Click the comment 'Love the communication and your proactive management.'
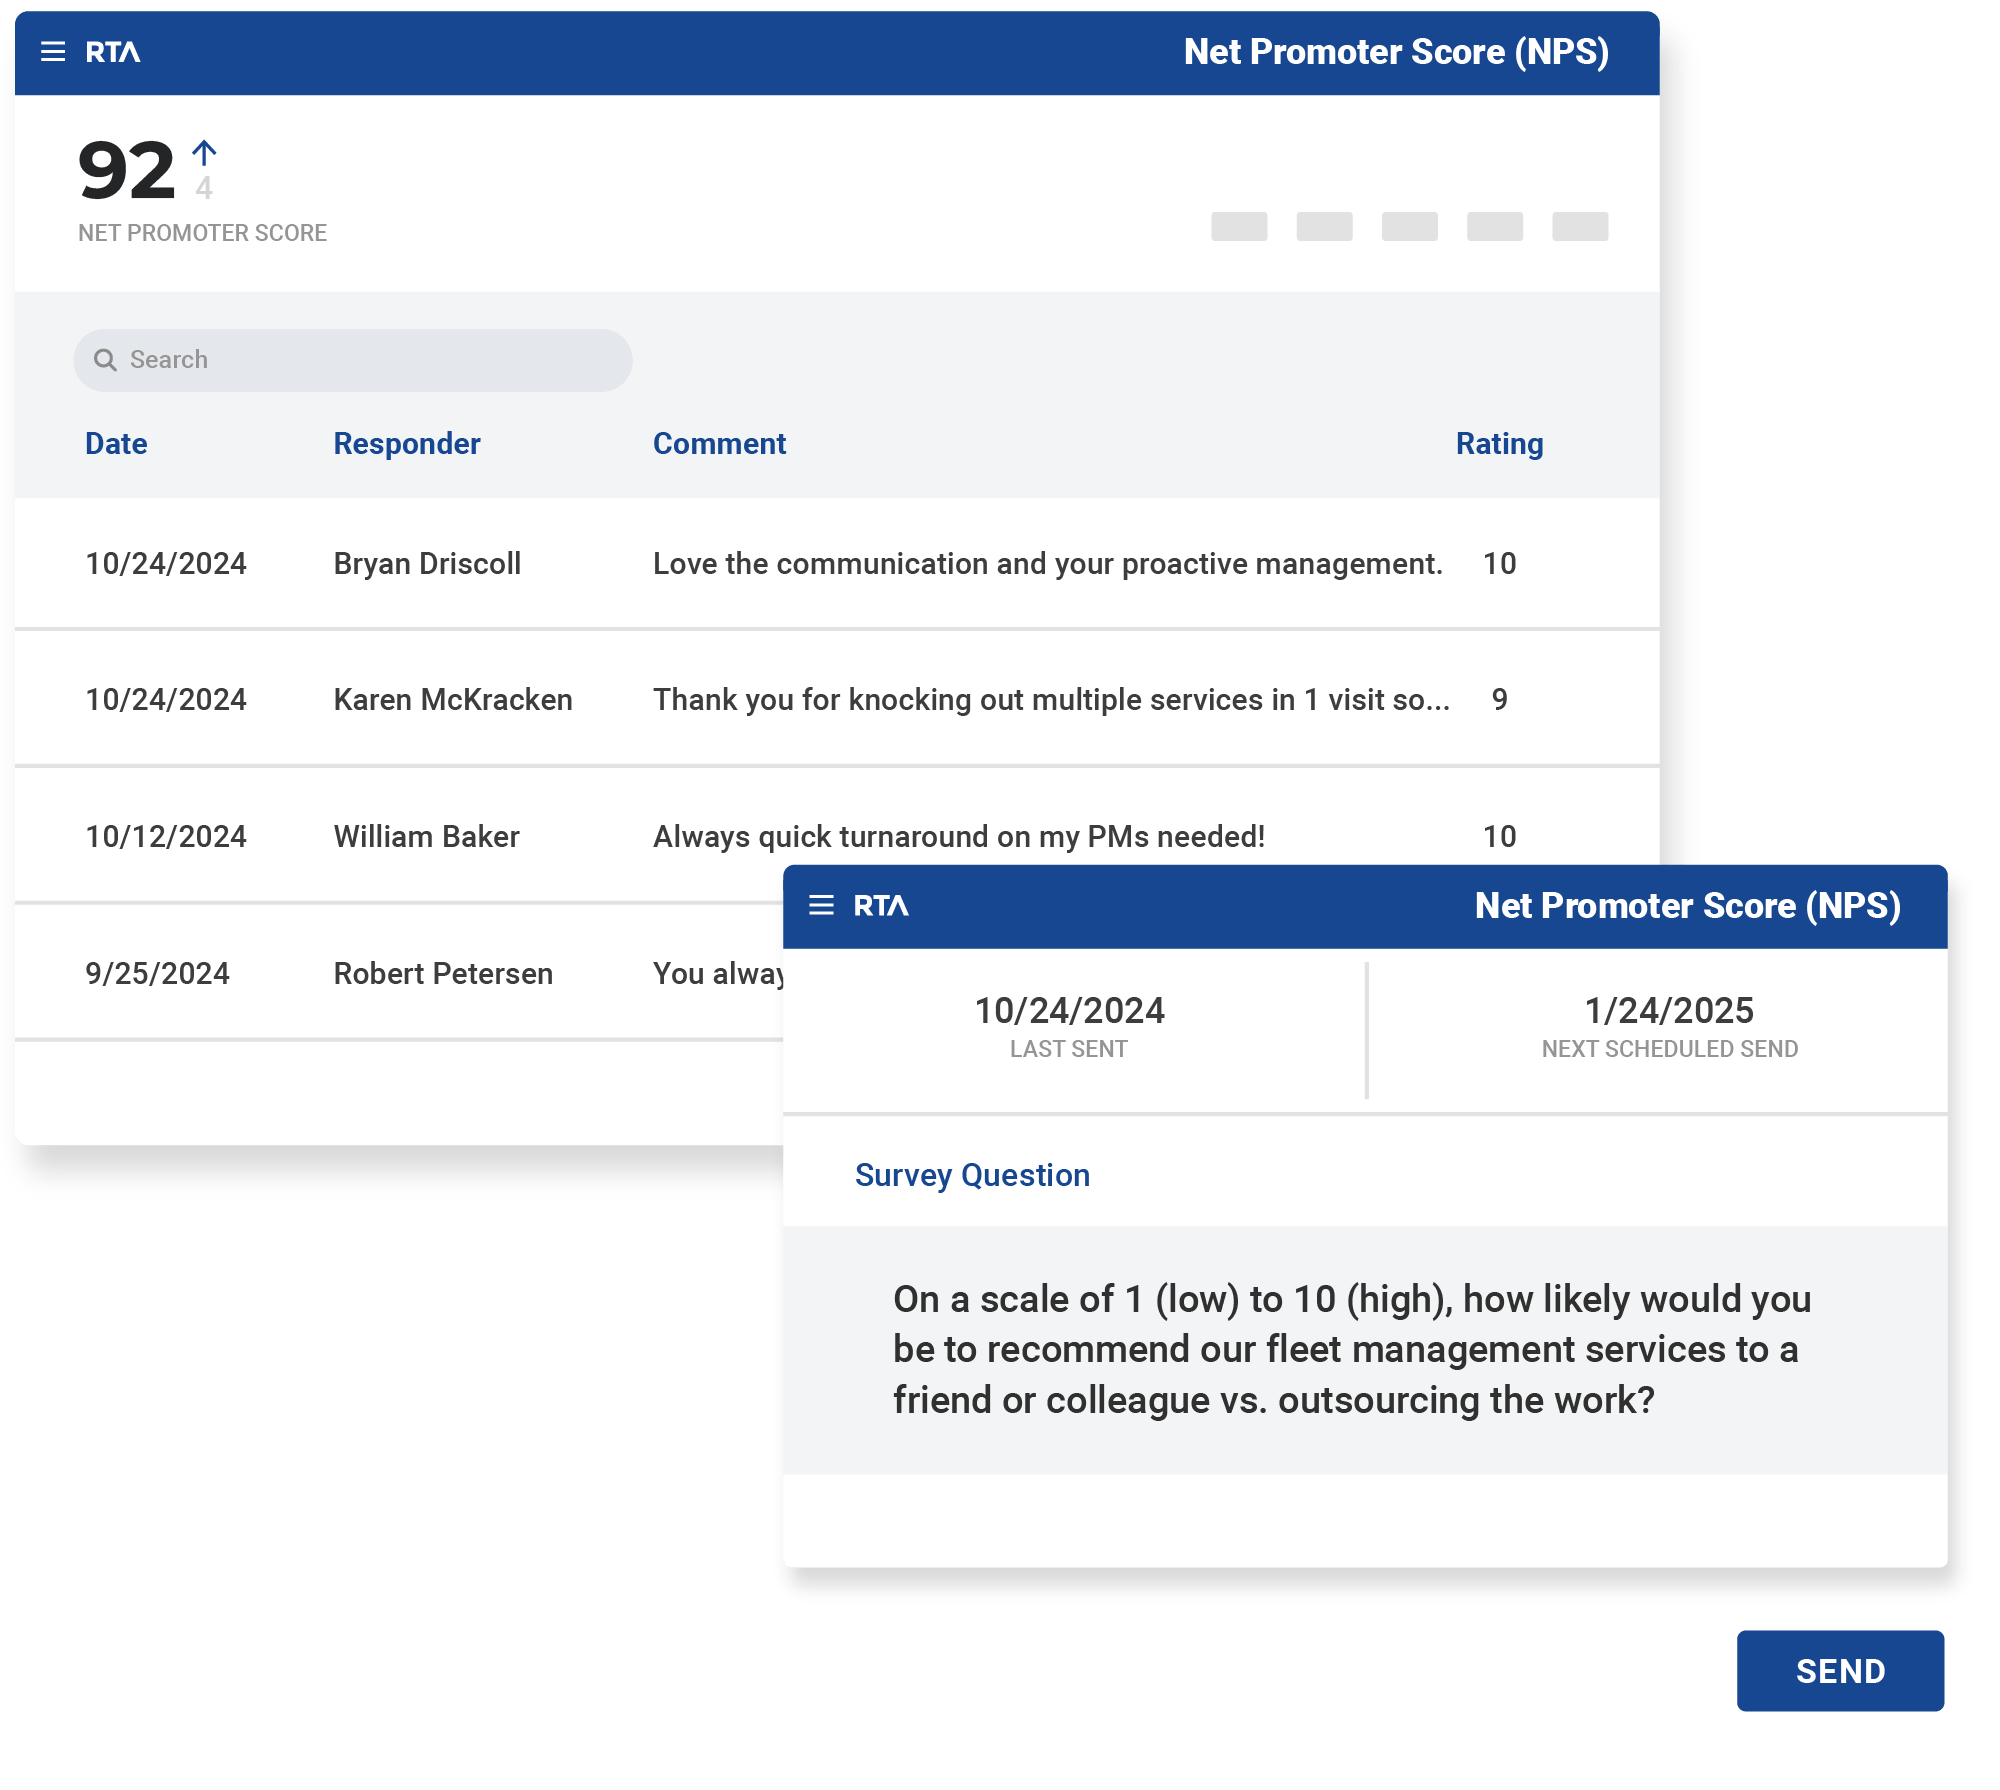 1048,564
